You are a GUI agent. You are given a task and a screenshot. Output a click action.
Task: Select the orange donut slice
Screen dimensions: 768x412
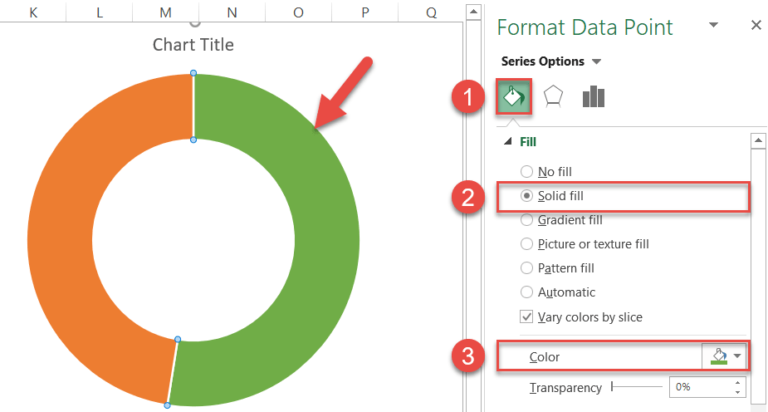click(60, 240)
